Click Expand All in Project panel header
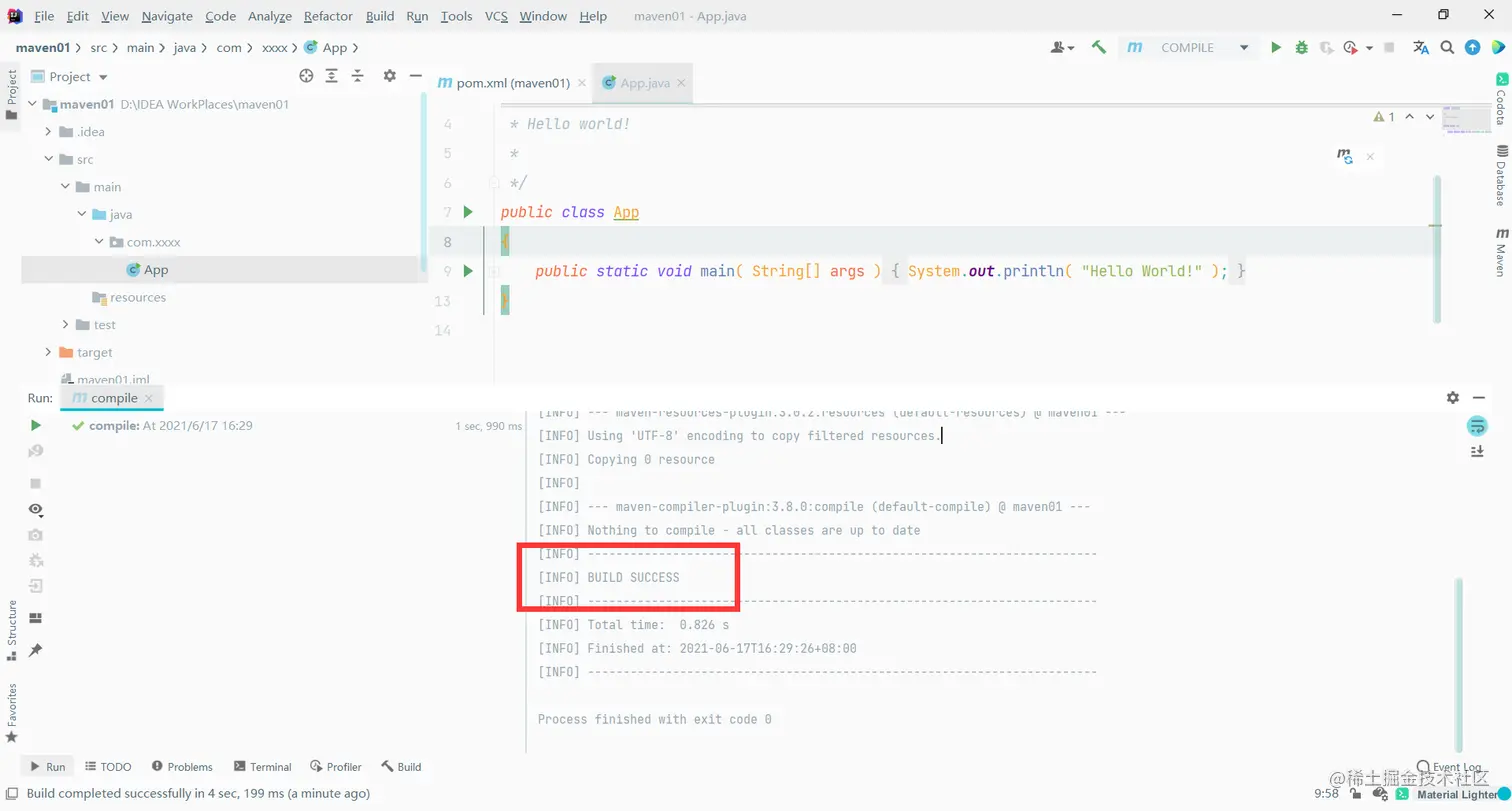This screenshot has width=1512, height=811. [332, 76]
